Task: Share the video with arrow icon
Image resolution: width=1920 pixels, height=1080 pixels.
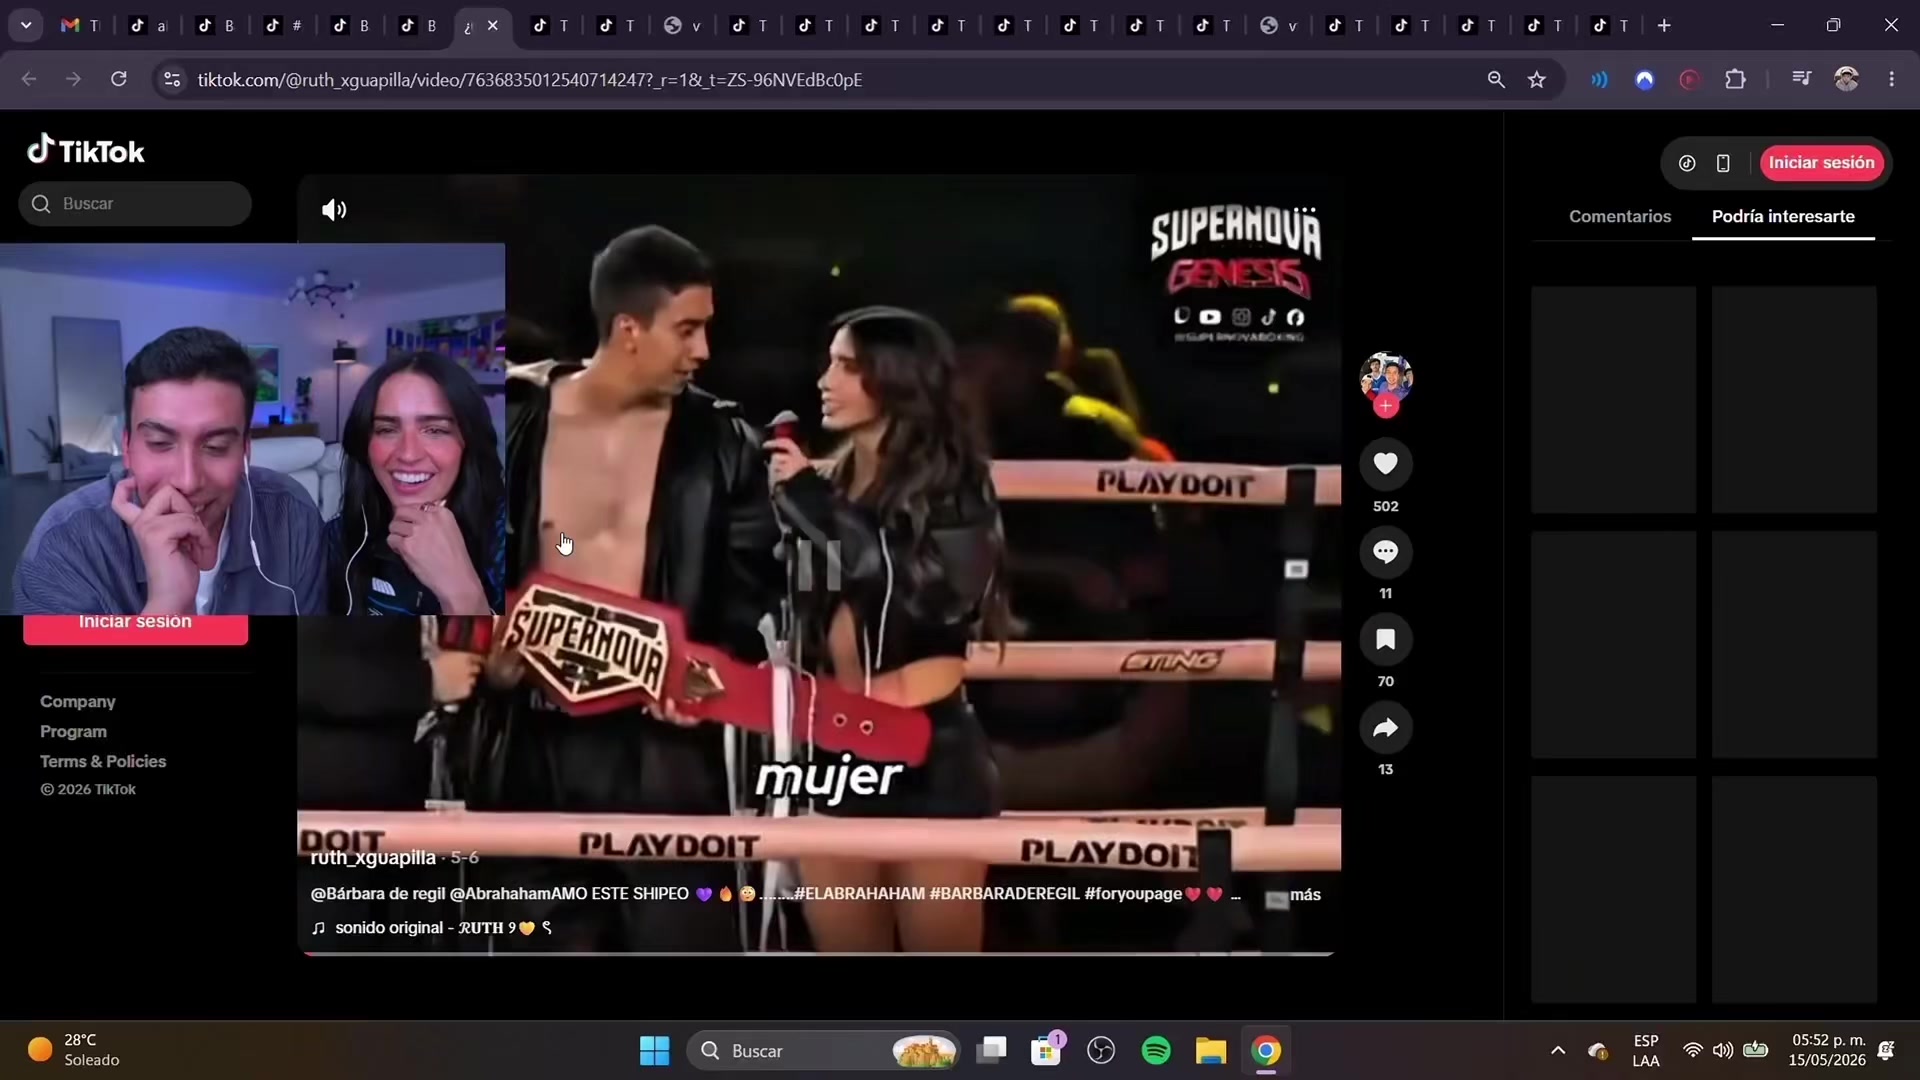Action: point(1386,727)
